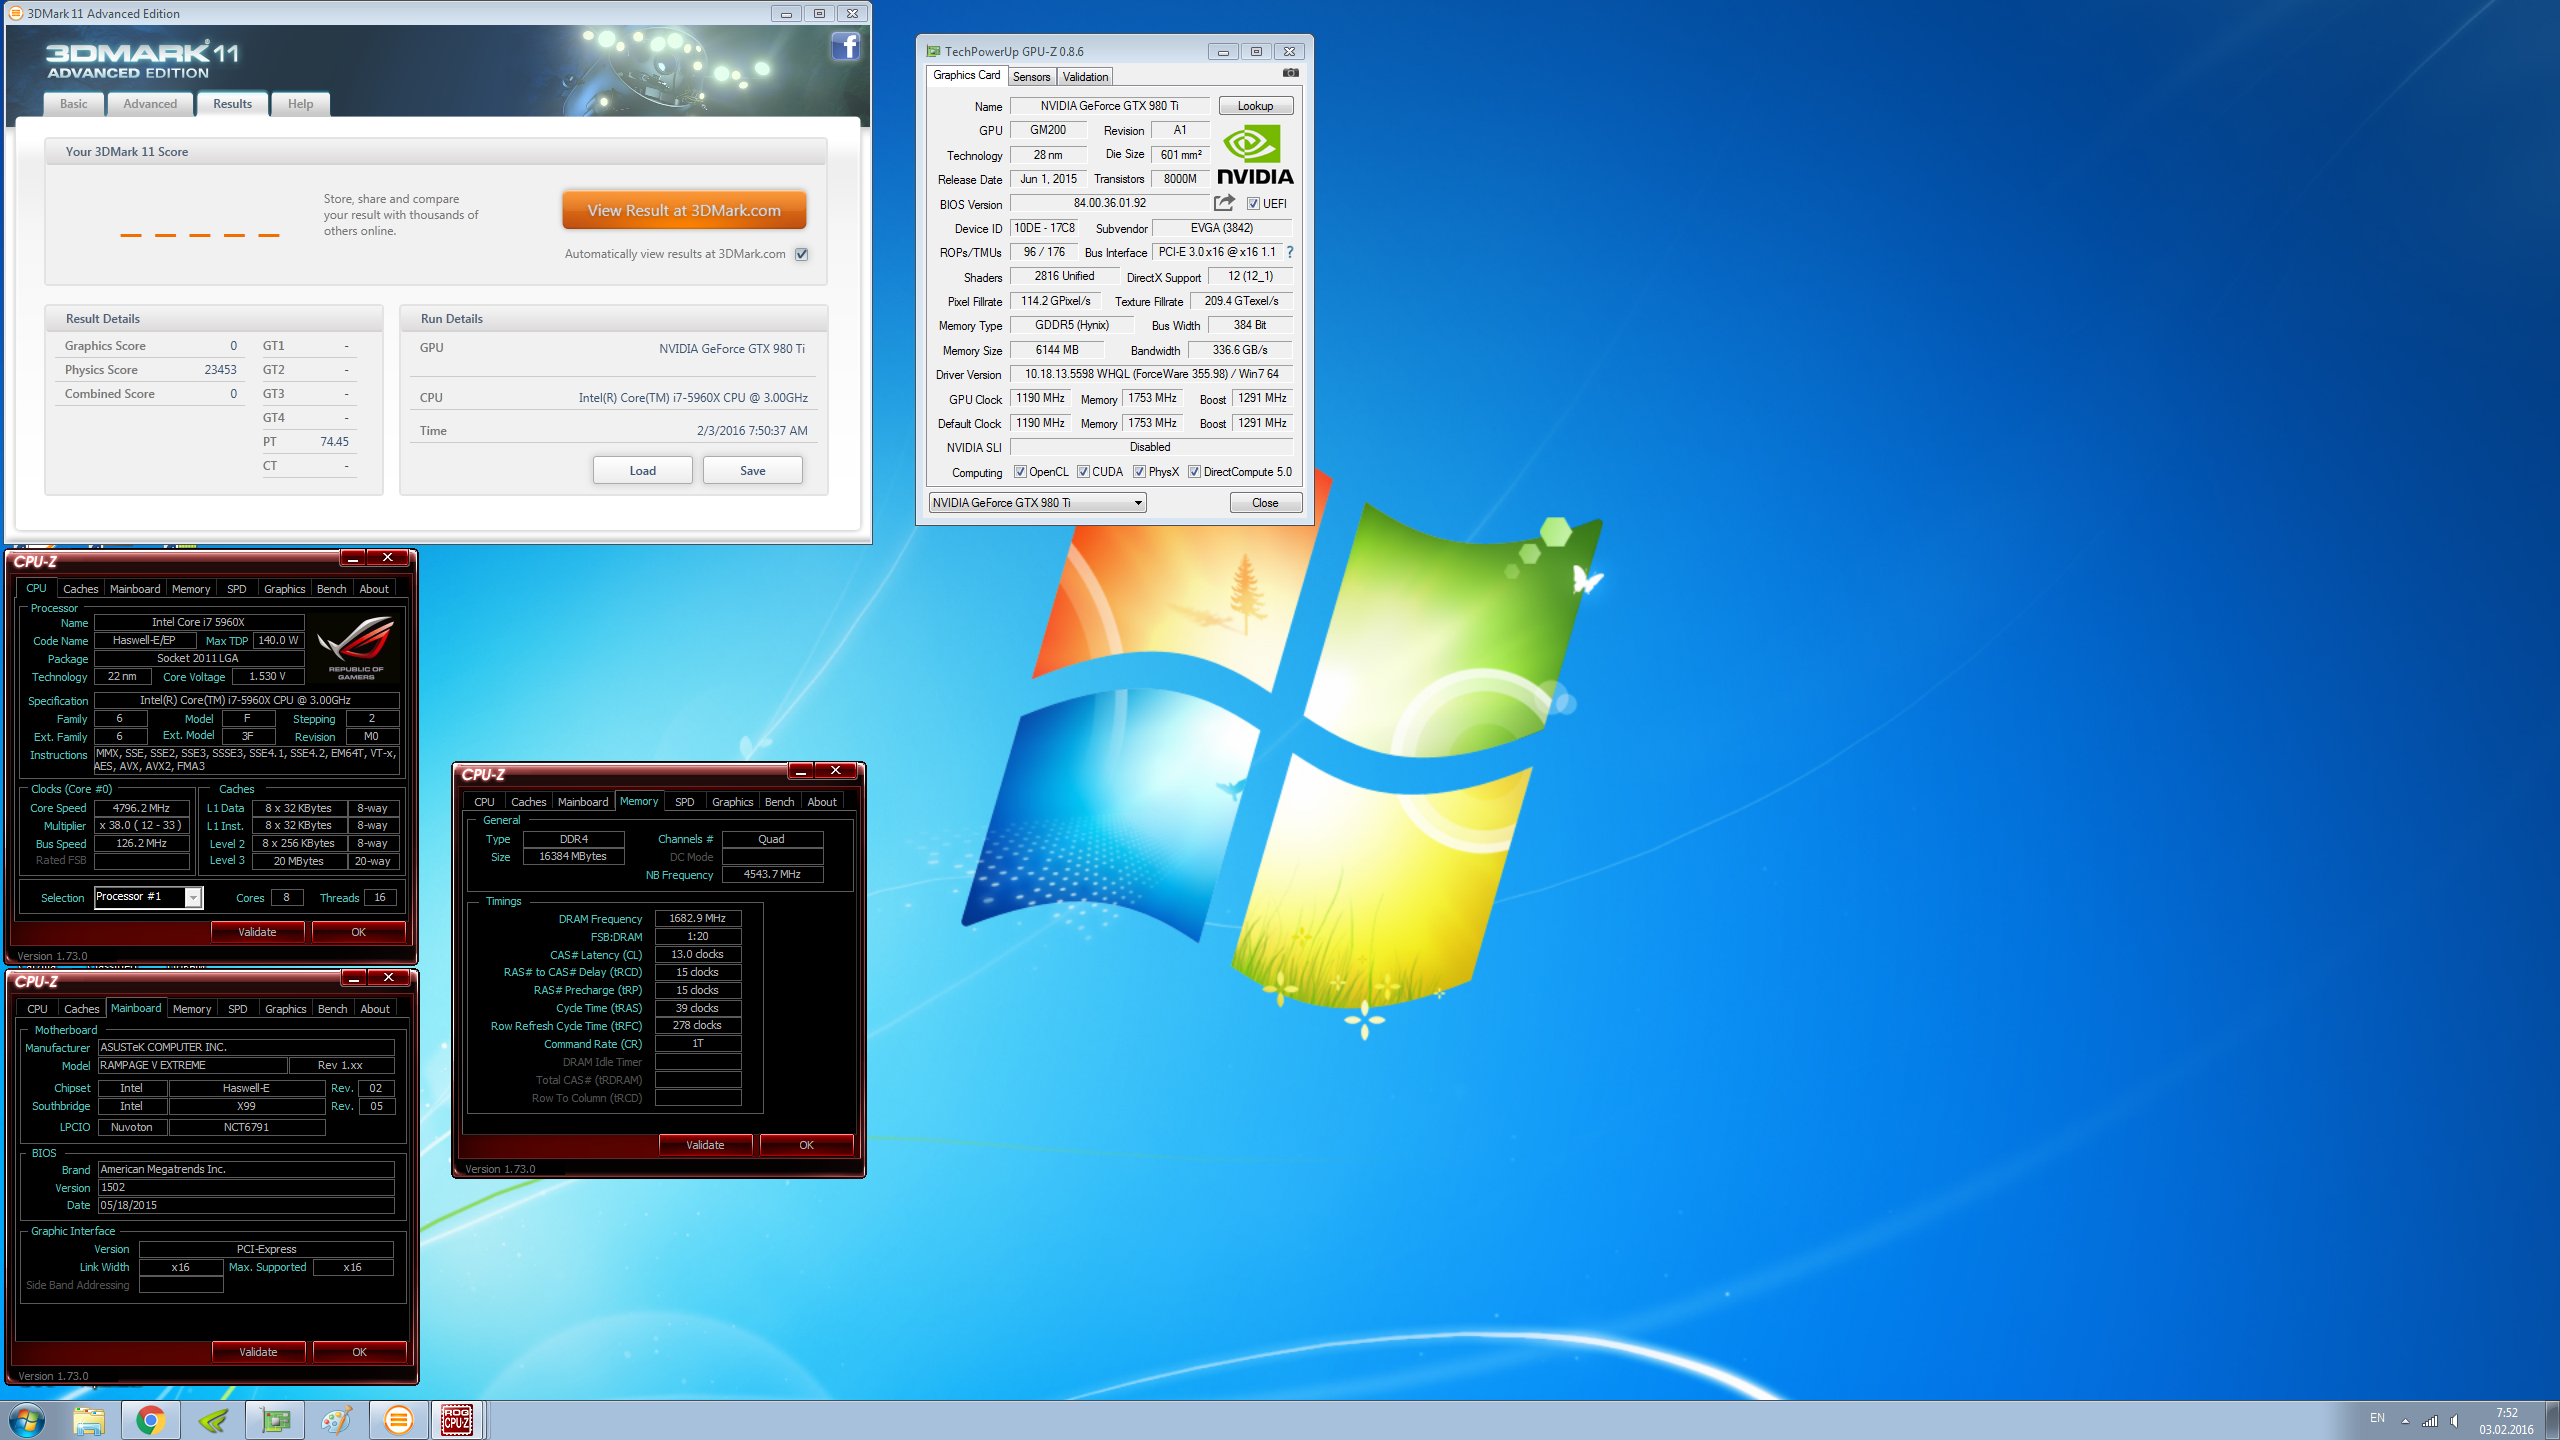Switch to the Basic tab in 3DMark
Image resolution: width=2560 pixels, height=1440 pixels.
pyautogui.click(x=73, y=104)
